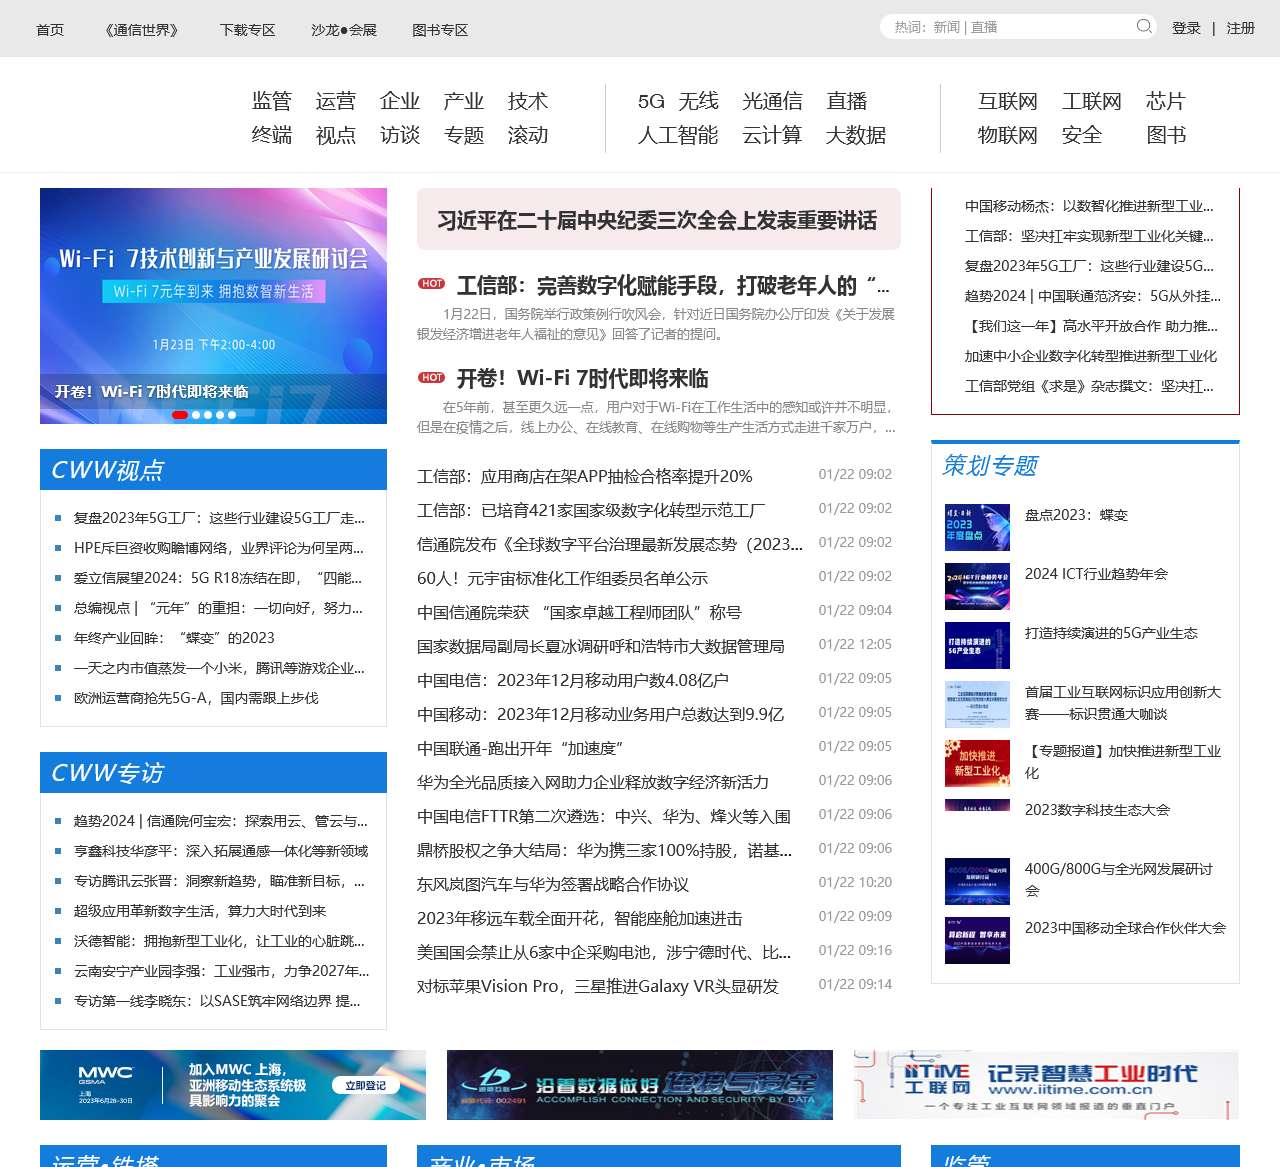1280x1167 pixels.
Task: Click the 盘点2023:蝶变 thumbnail
Action: click(977, 528)
